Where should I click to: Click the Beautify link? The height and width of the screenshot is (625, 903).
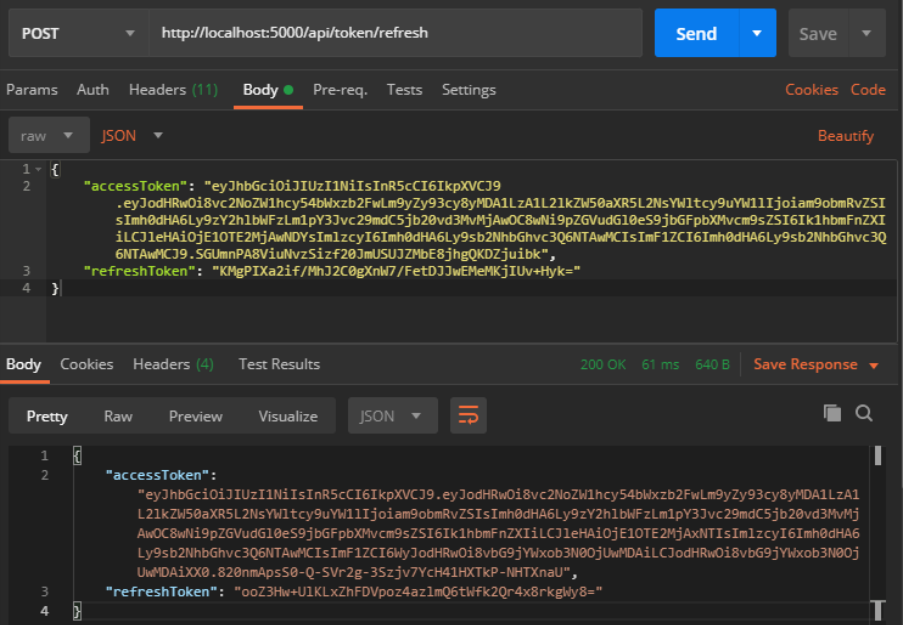[x=845, y=135]
